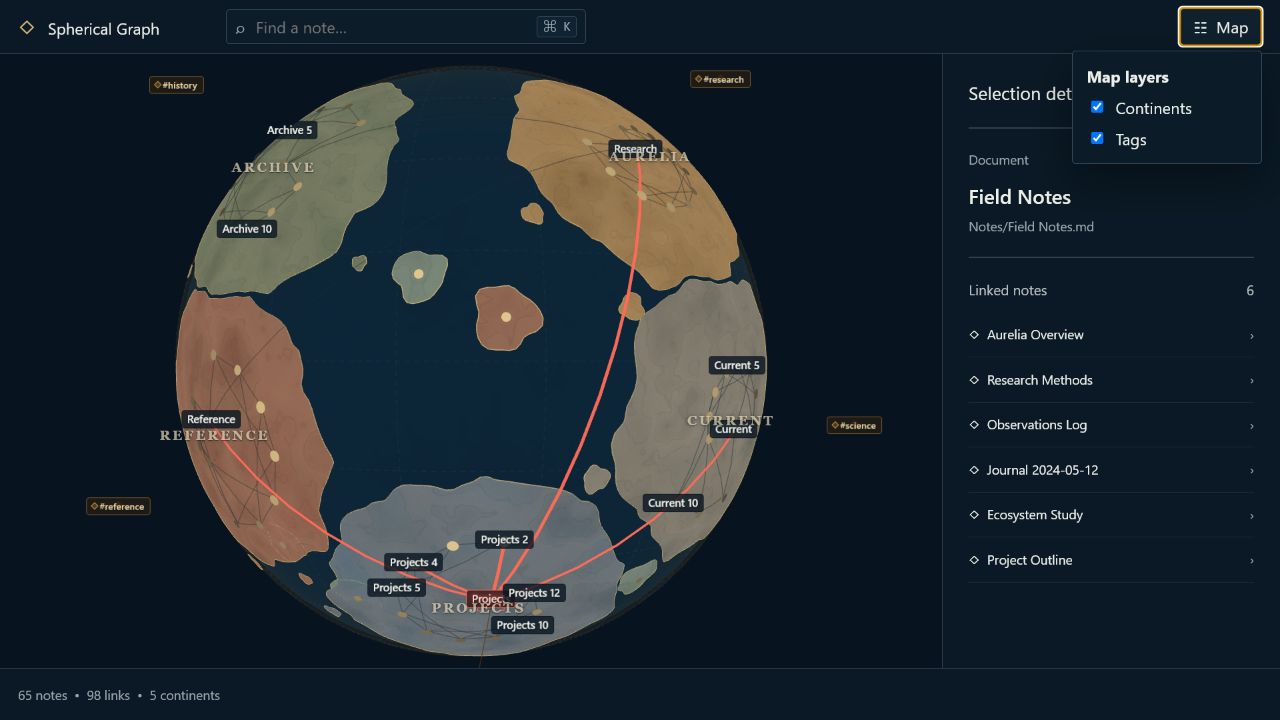
Task: Click the CURRENT continent name
Action: click(x=731, y=420)
